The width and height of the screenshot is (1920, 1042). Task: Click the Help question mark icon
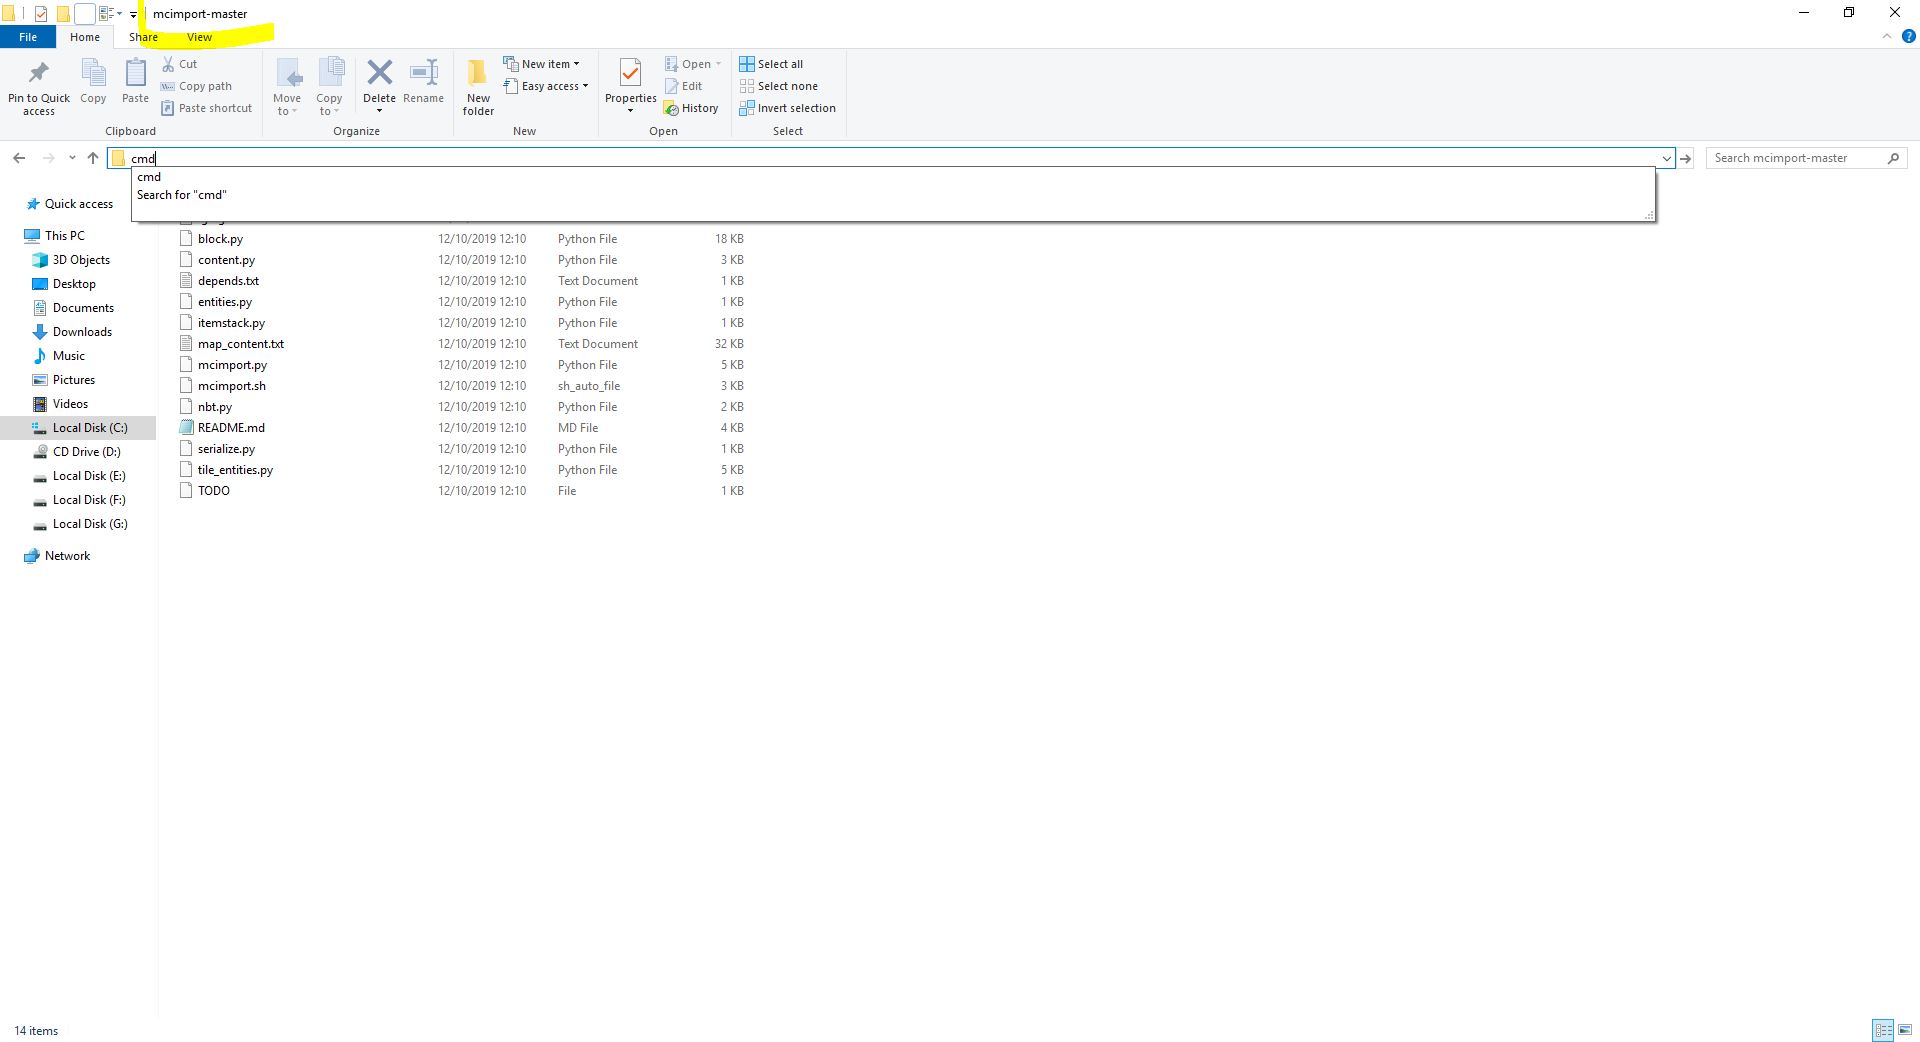pos(1908,36)
